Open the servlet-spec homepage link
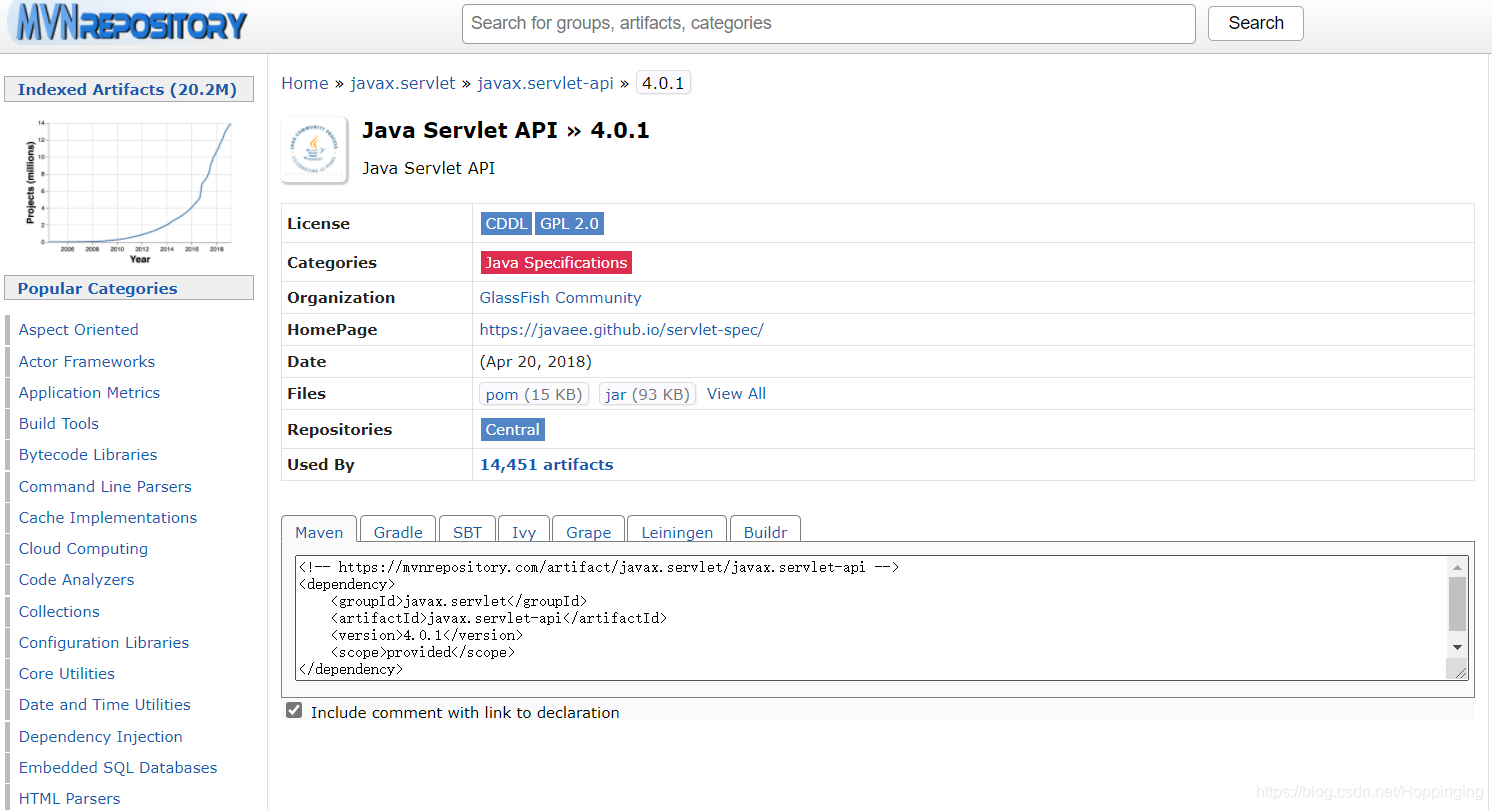Screen dimensions: 1492x810 coord(621,330)
